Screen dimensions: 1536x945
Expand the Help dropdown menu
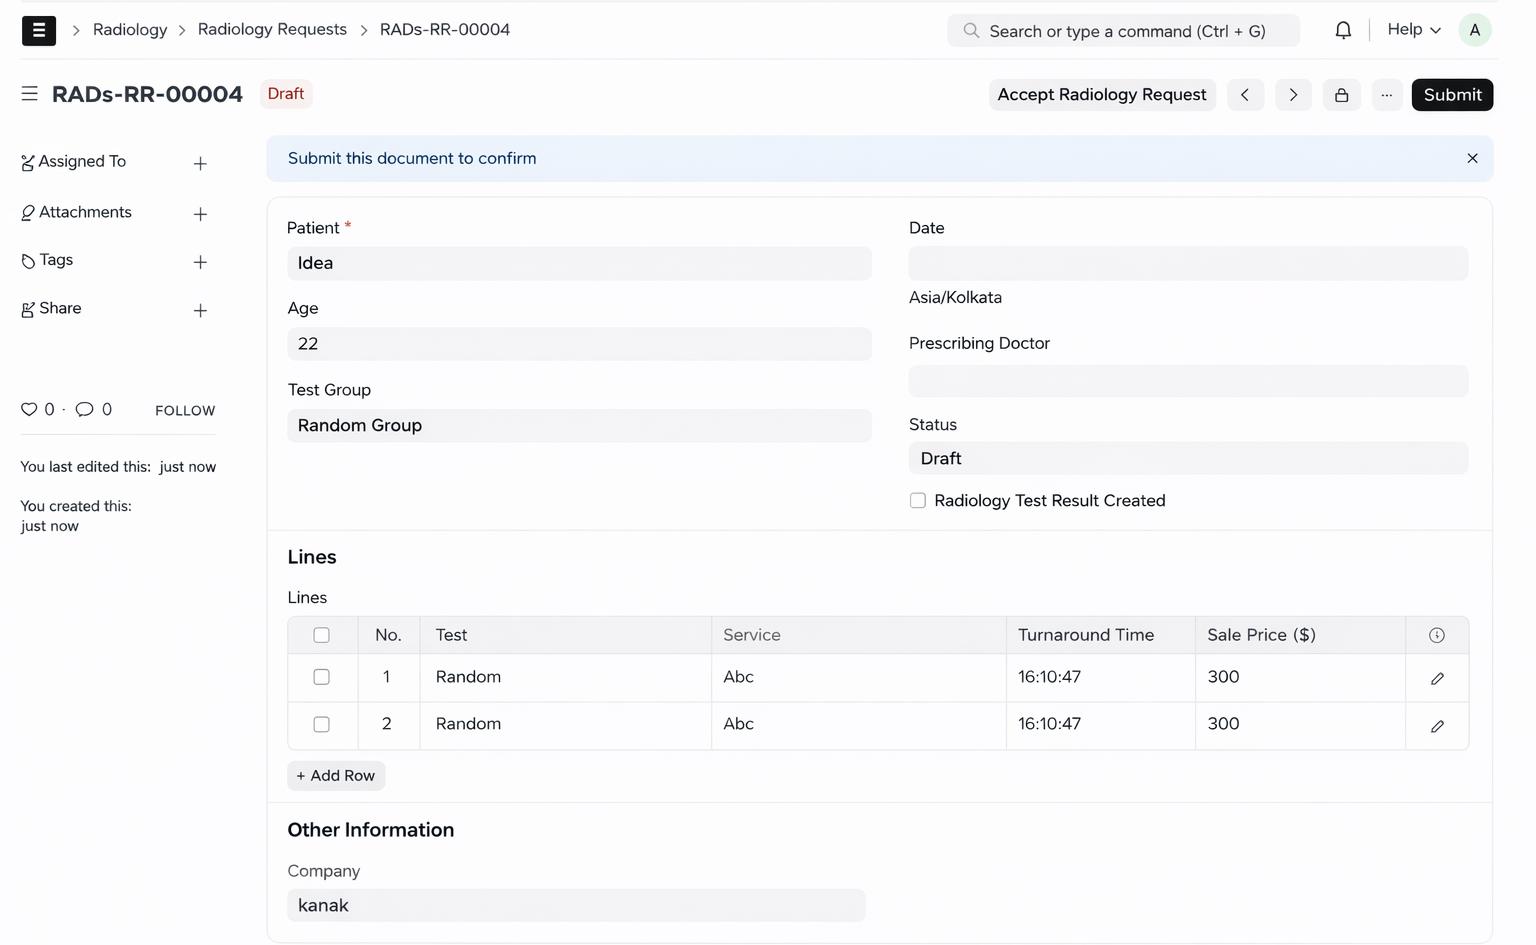pos(1414,30)
